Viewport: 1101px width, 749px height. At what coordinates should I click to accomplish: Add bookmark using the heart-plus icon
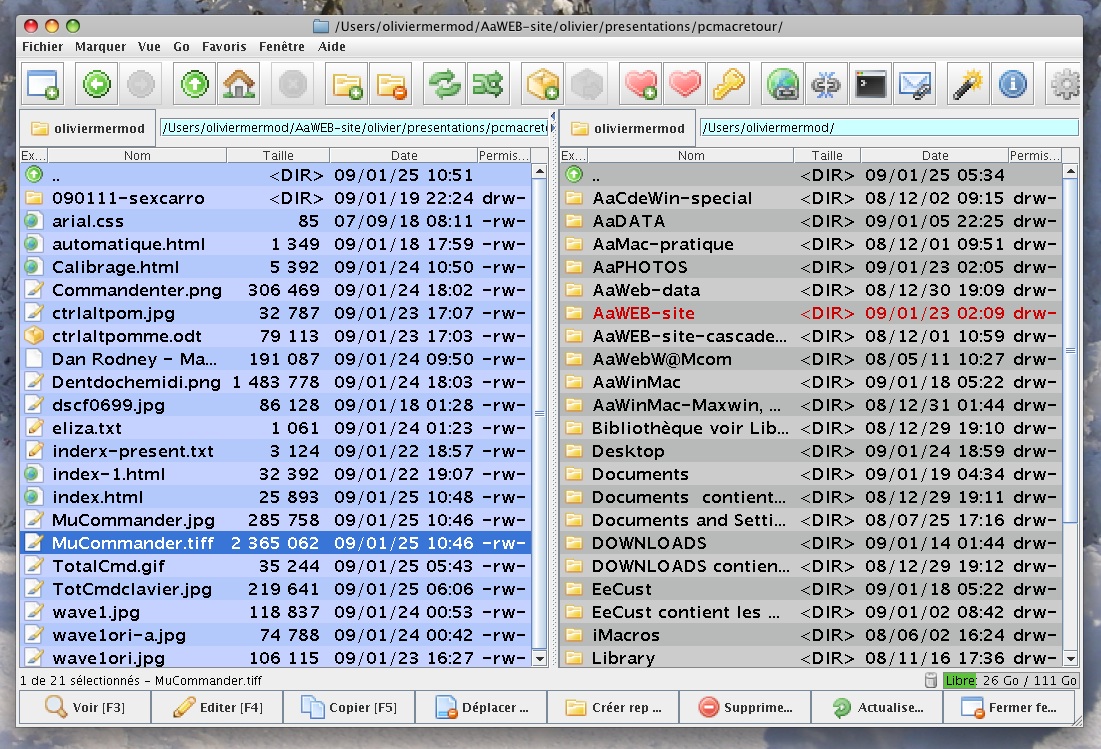pos(640,85)
